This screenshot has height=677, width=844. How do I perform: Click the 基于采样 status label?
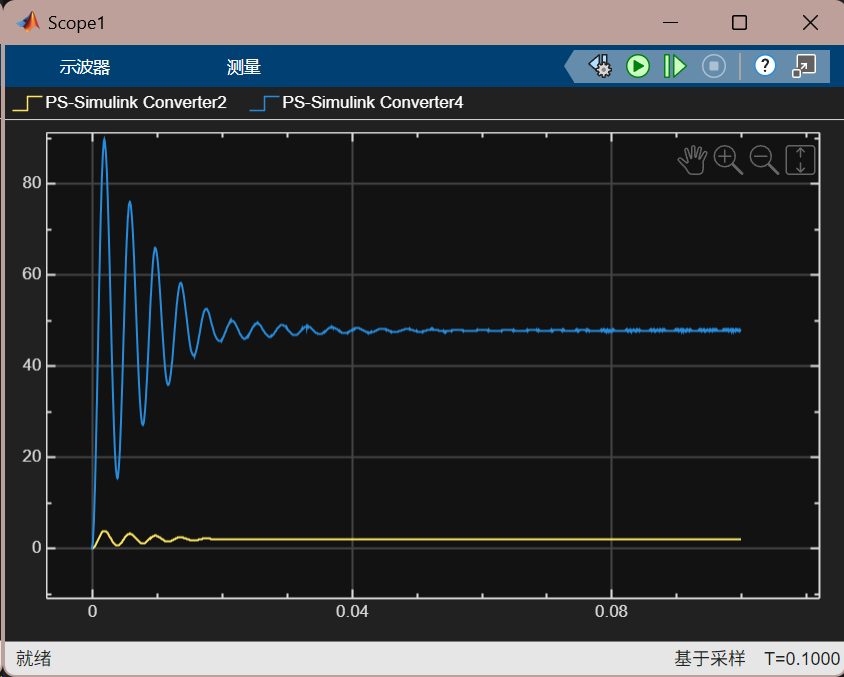click(710, 658)
